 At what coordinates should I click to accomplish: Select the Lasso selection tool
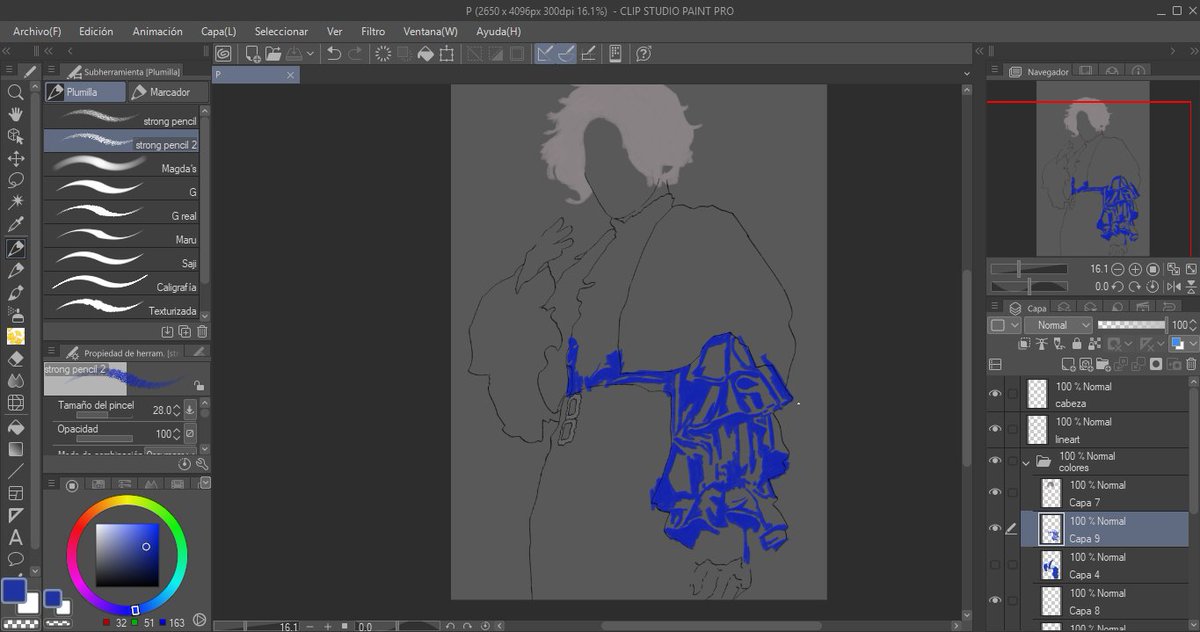pyautogui.click(x=16, y=180)
